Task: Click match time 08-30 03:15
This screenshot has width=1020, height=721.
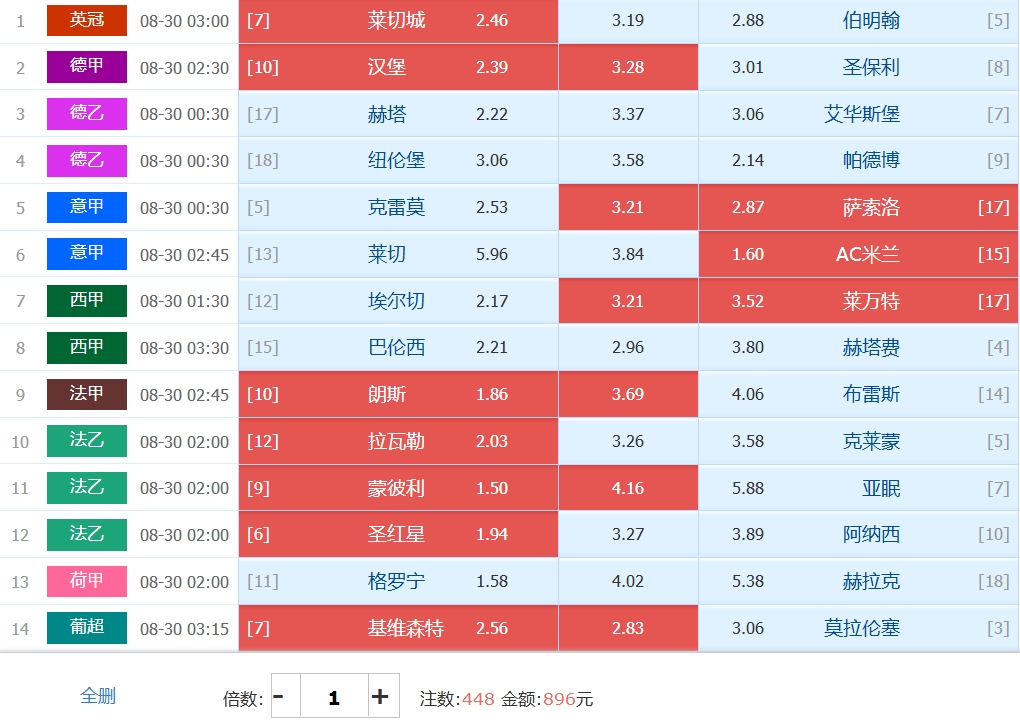Action: (185, 629)
